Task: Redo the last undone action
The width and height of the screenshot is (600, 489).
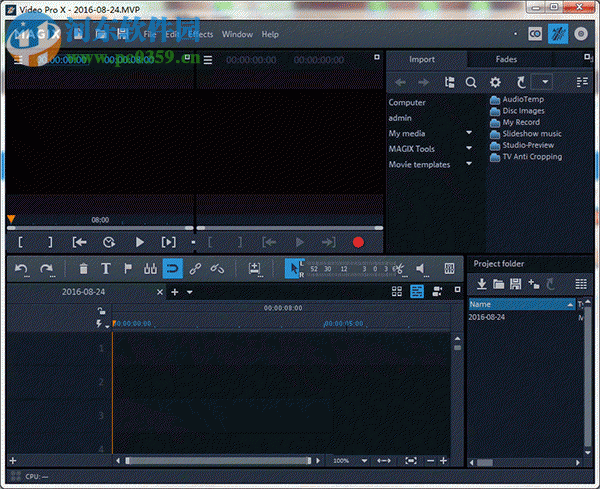Action: click(47, 269)
